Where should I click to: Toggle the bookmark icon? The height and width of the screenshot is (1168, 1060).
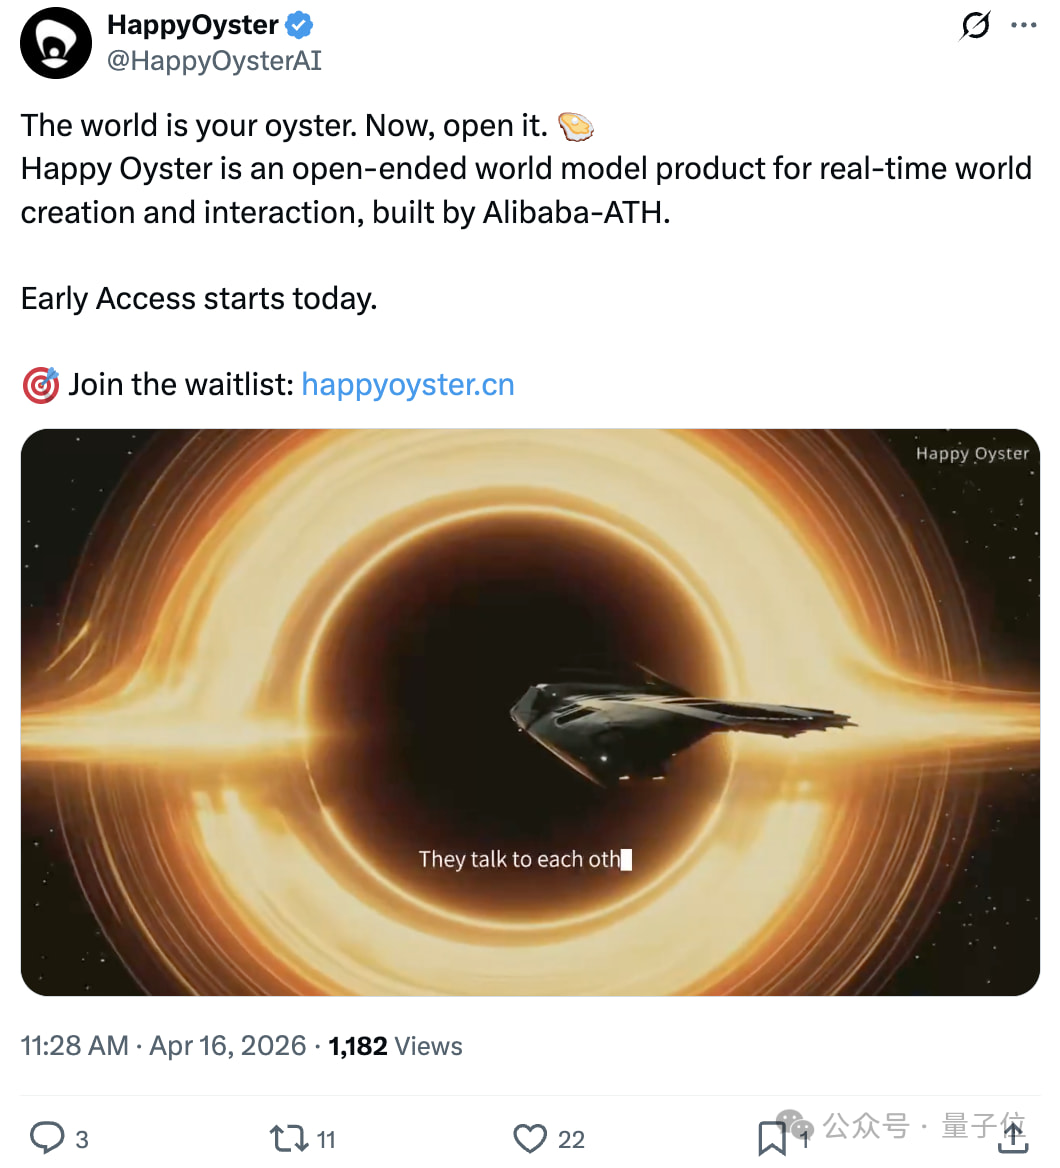(x=771, y=1138)
